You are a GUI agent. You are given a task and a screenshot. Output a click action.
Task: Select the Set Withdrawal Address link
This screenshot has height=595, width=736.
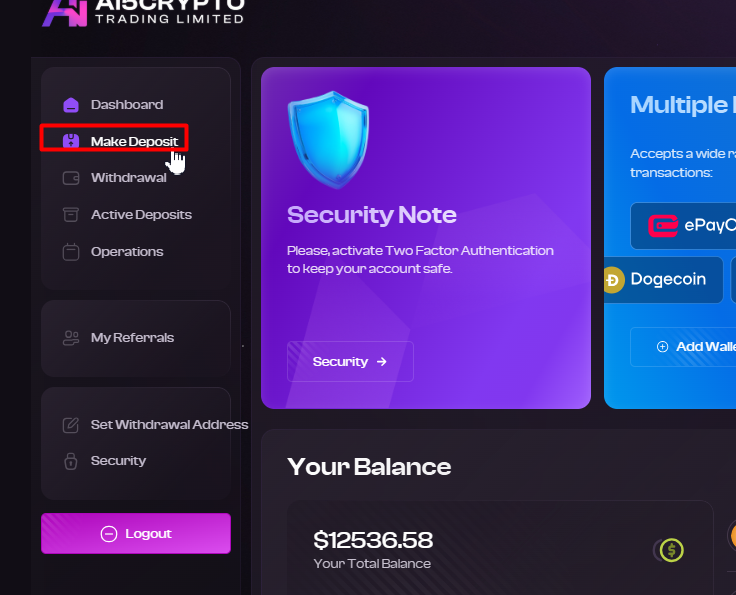[x=169, y=425]
